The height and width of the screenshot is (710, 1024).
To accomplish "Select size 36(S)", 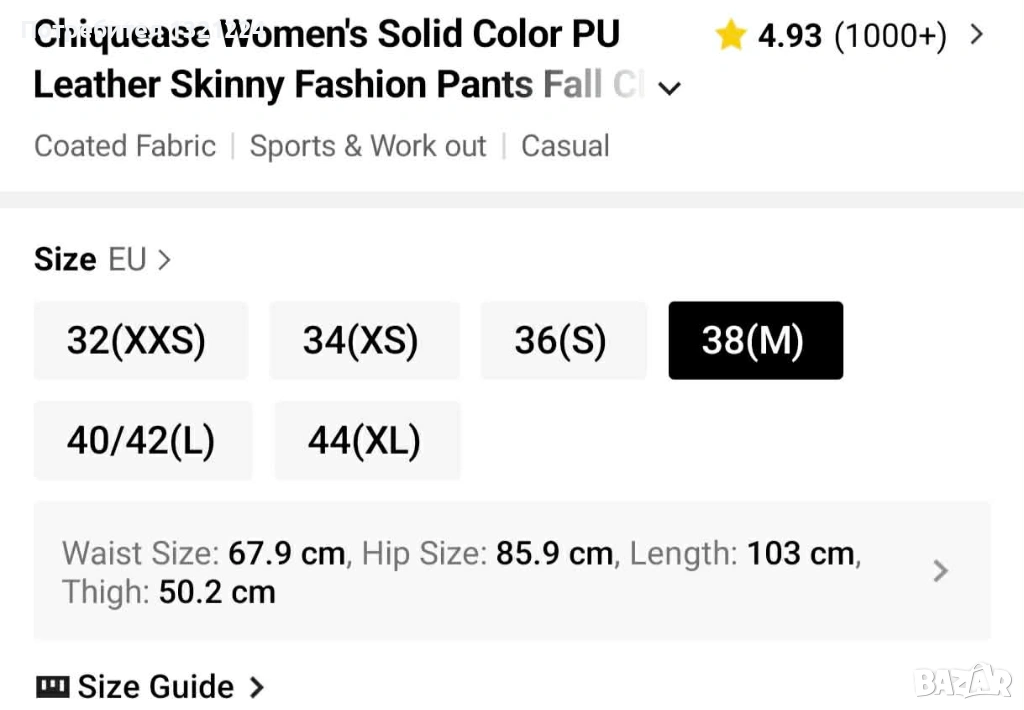I will [560, 341].
